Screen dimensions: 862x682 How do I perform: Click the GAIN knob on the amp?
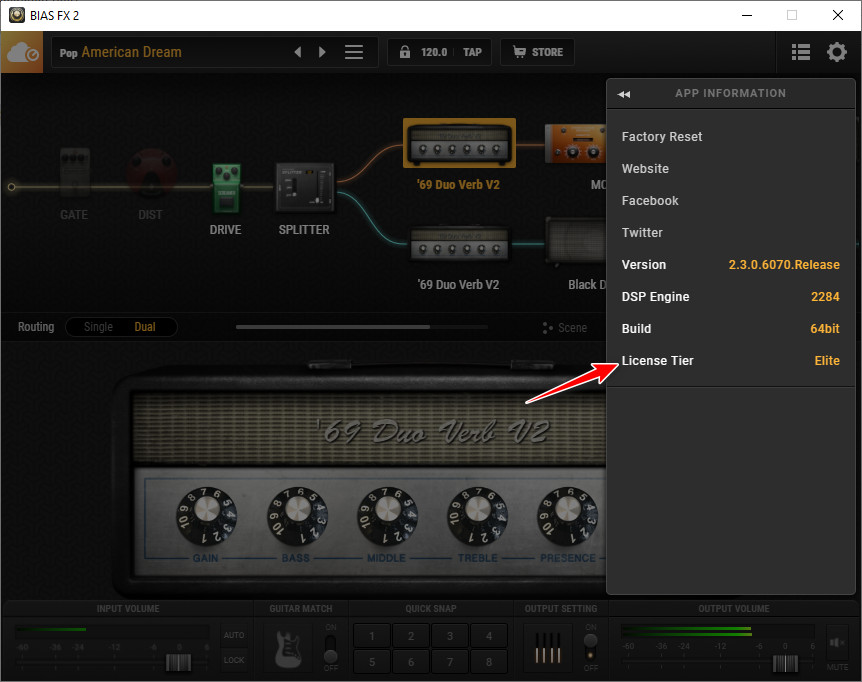coord(206,515)
